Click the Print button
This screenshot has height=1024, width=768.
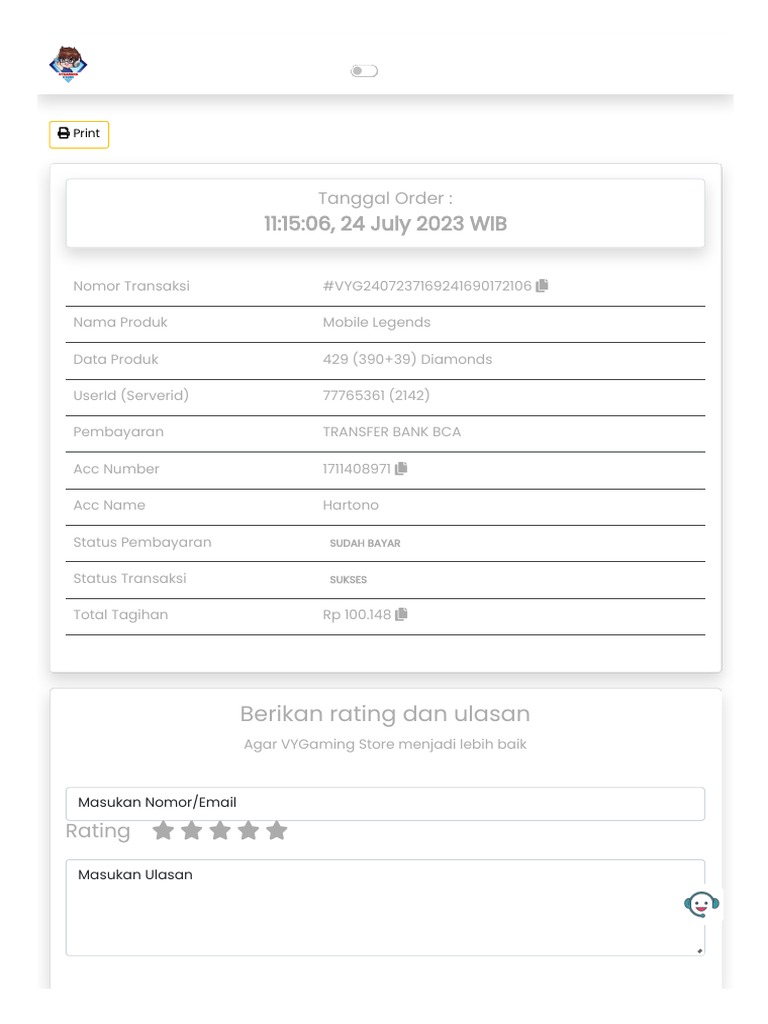(79, 134)
